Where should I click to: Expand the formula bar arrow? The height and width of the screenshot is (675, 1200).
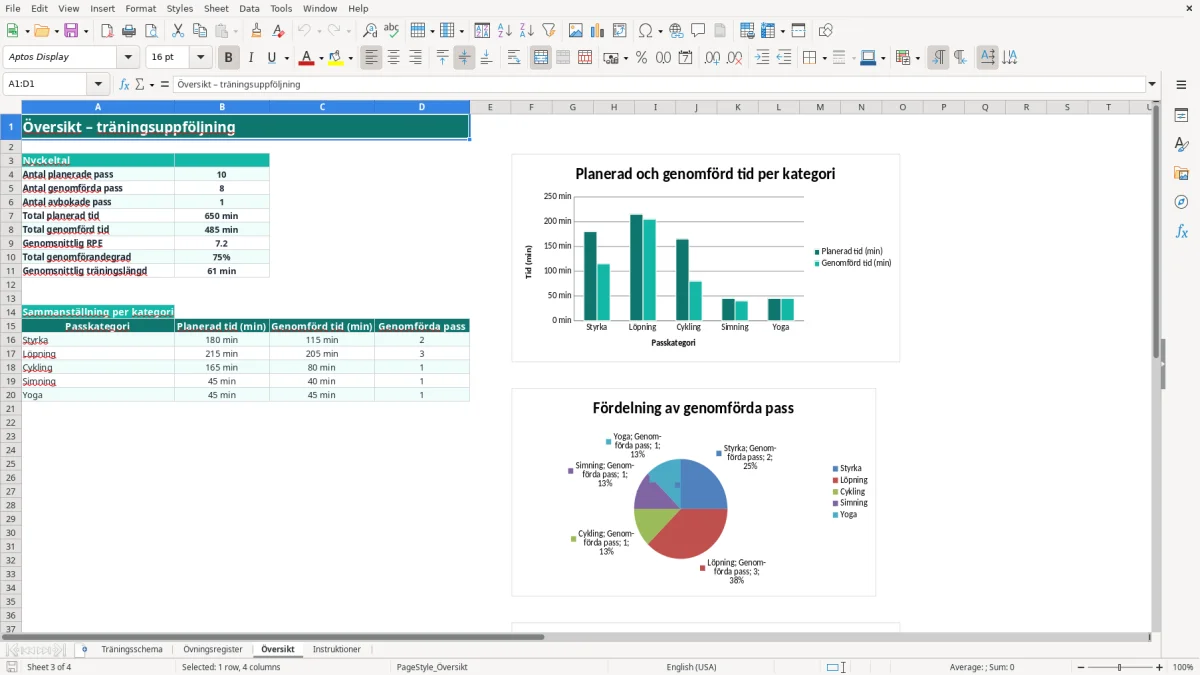pos(1152,84)
